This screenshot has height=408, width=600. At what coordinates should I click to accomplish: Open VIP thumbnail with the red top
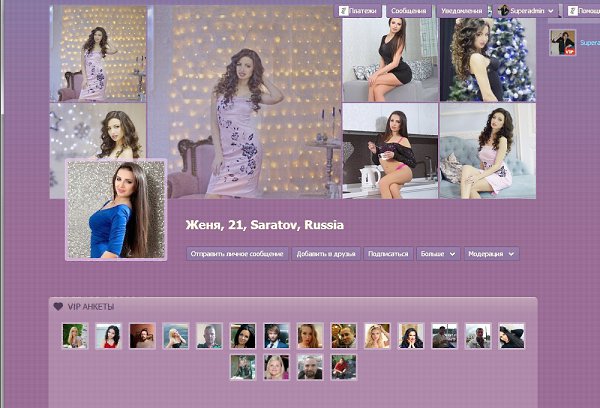109,336
